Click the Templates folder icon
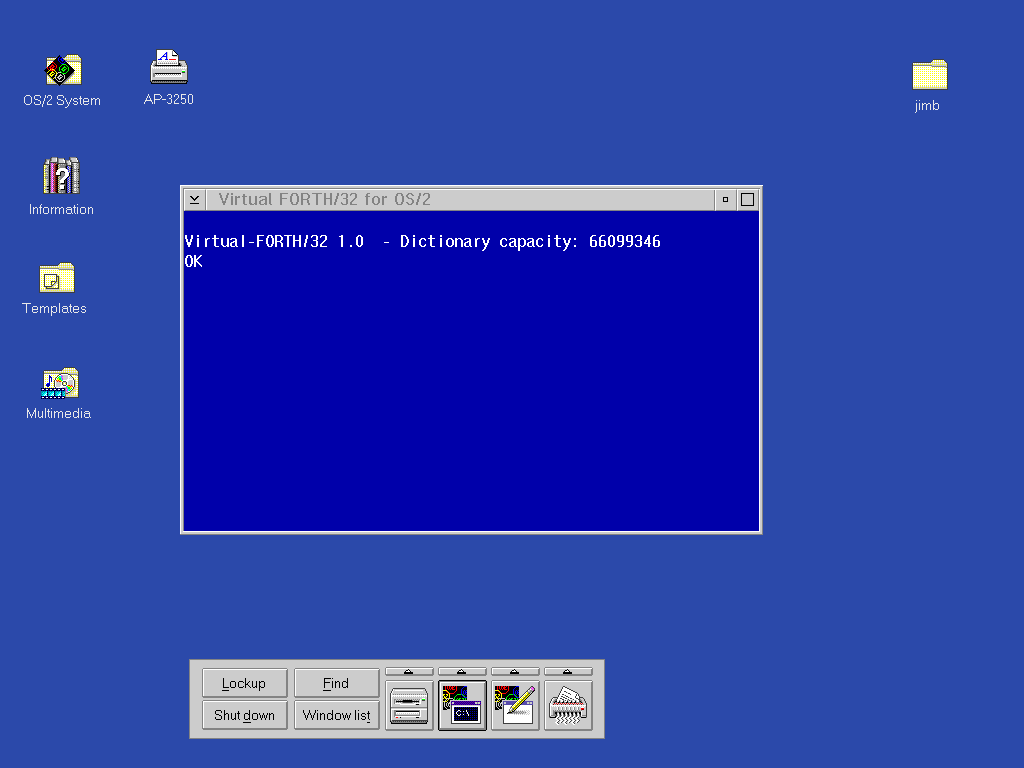Viewport: 1024px width, 768px height. point(56,278)
